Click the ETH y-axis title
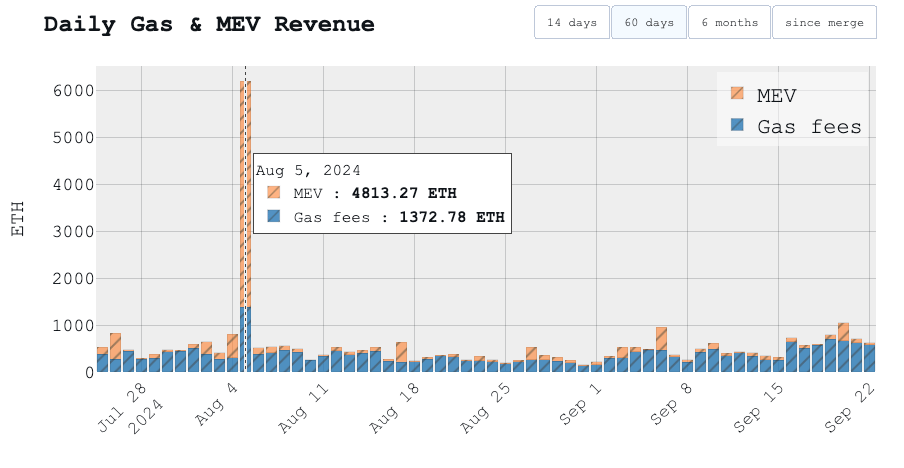The width and height of the screenshot is (904, 468). [x=18, y=219]
